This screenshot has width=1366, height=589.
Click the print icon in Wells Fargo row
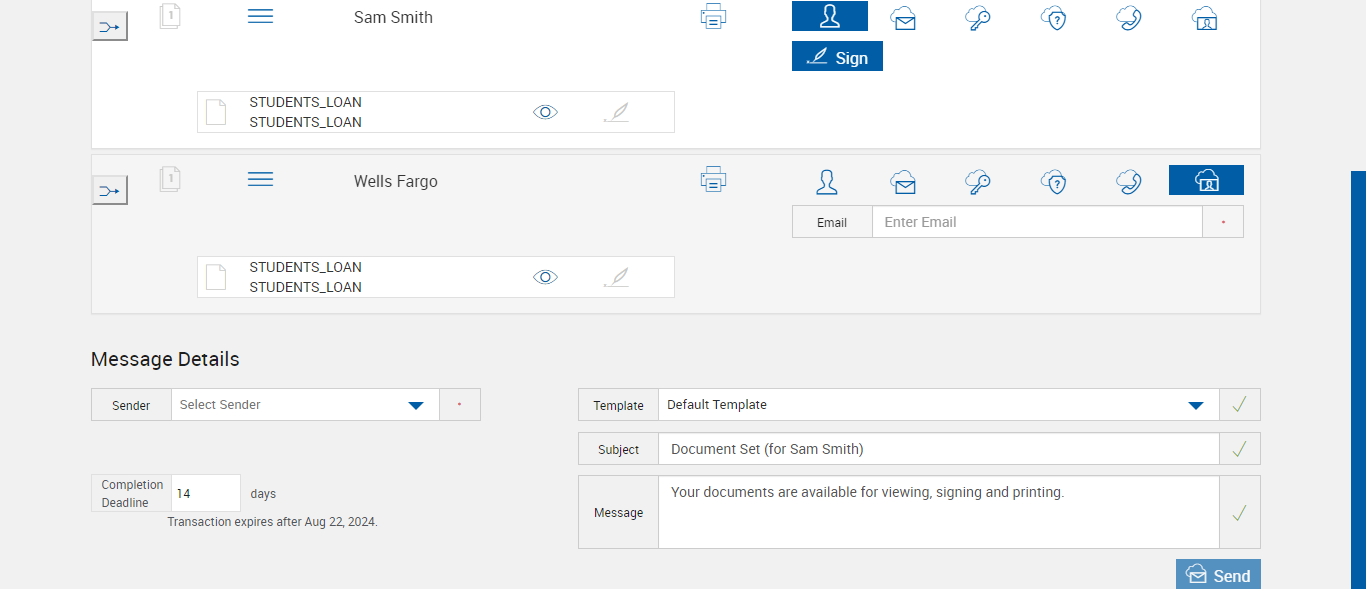[x=713, y=180]
